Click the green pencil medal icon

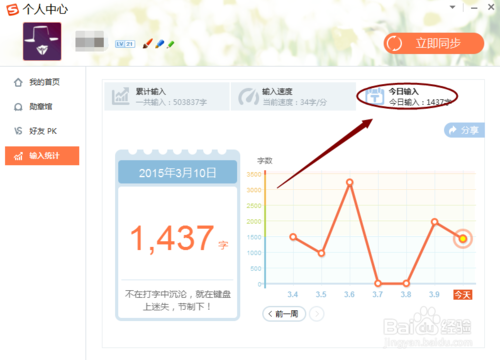[x=171, y=44]
